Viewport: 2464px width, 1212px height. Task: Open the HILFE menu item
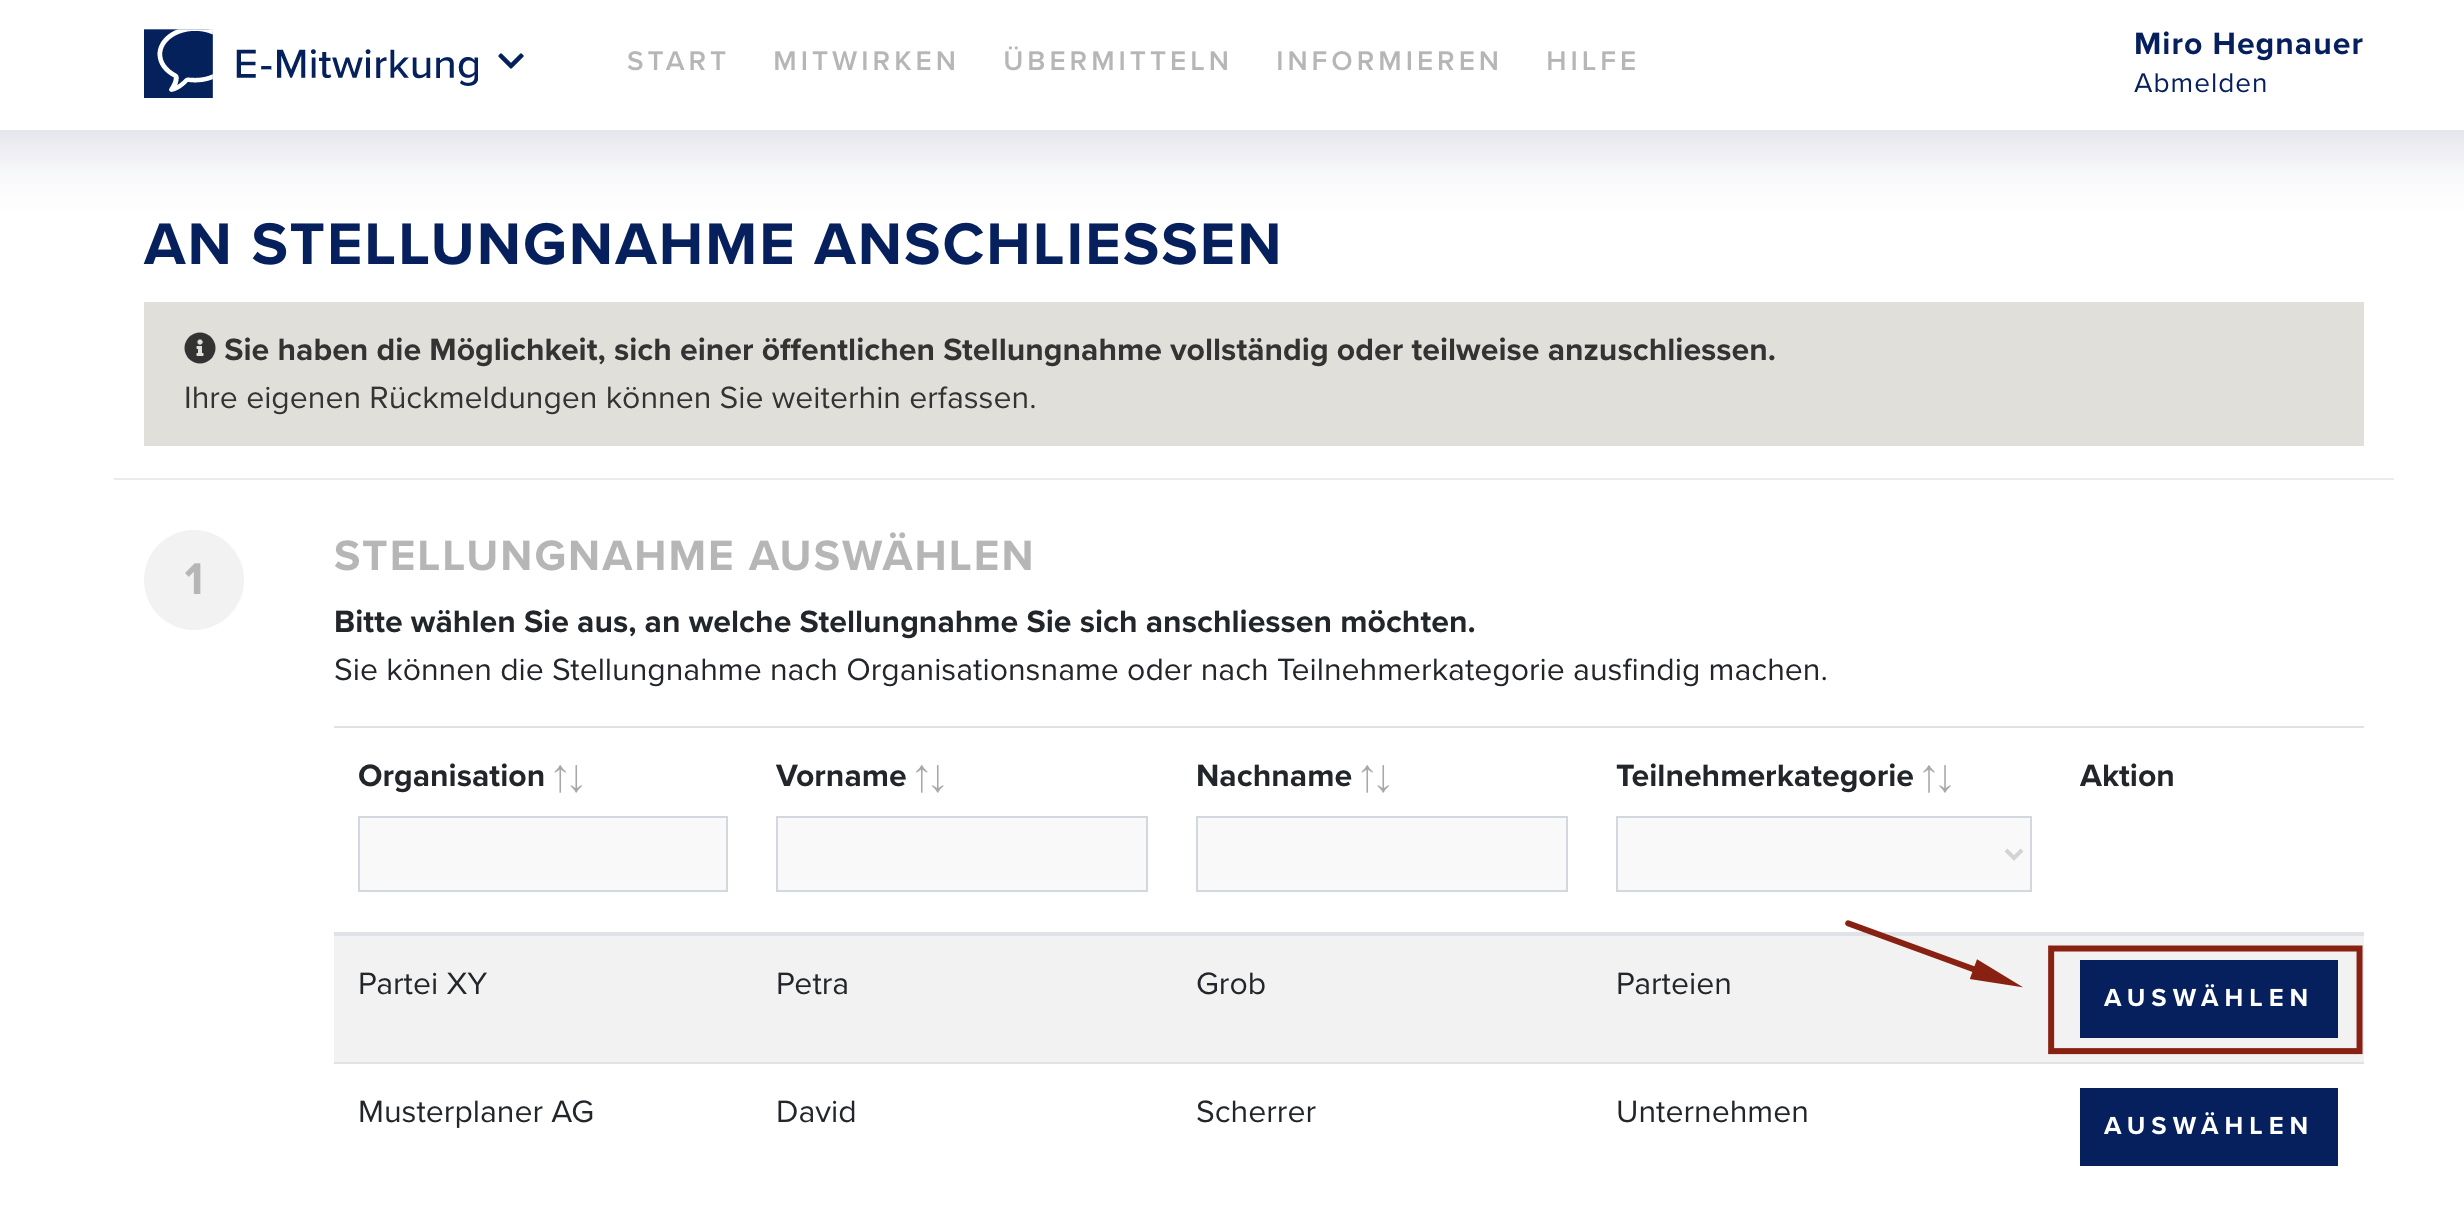pyautogui.click(x=1592, y=61)
